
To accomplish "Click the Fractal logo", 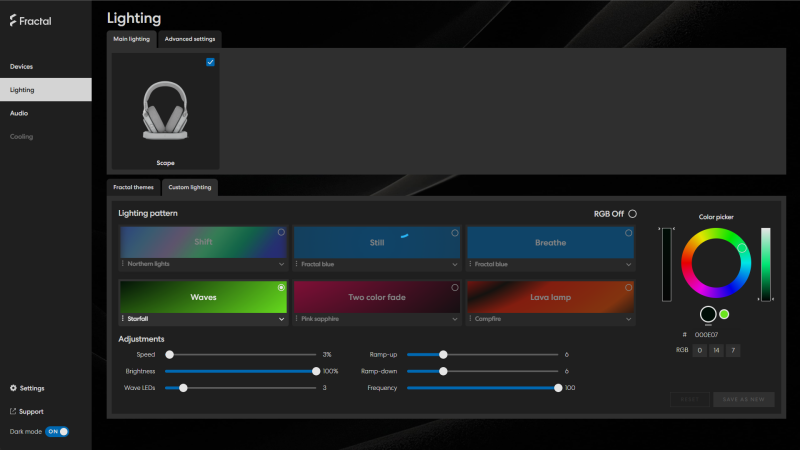I will coord(30,20).
